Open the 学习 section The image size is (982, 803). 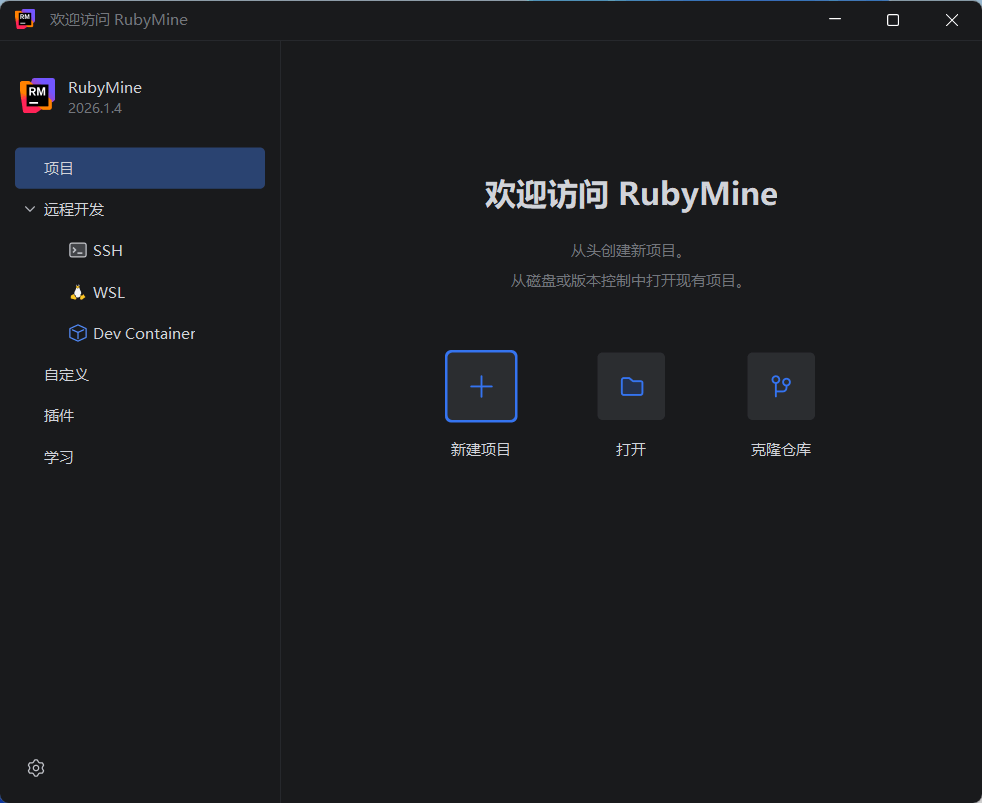(59, 457)
